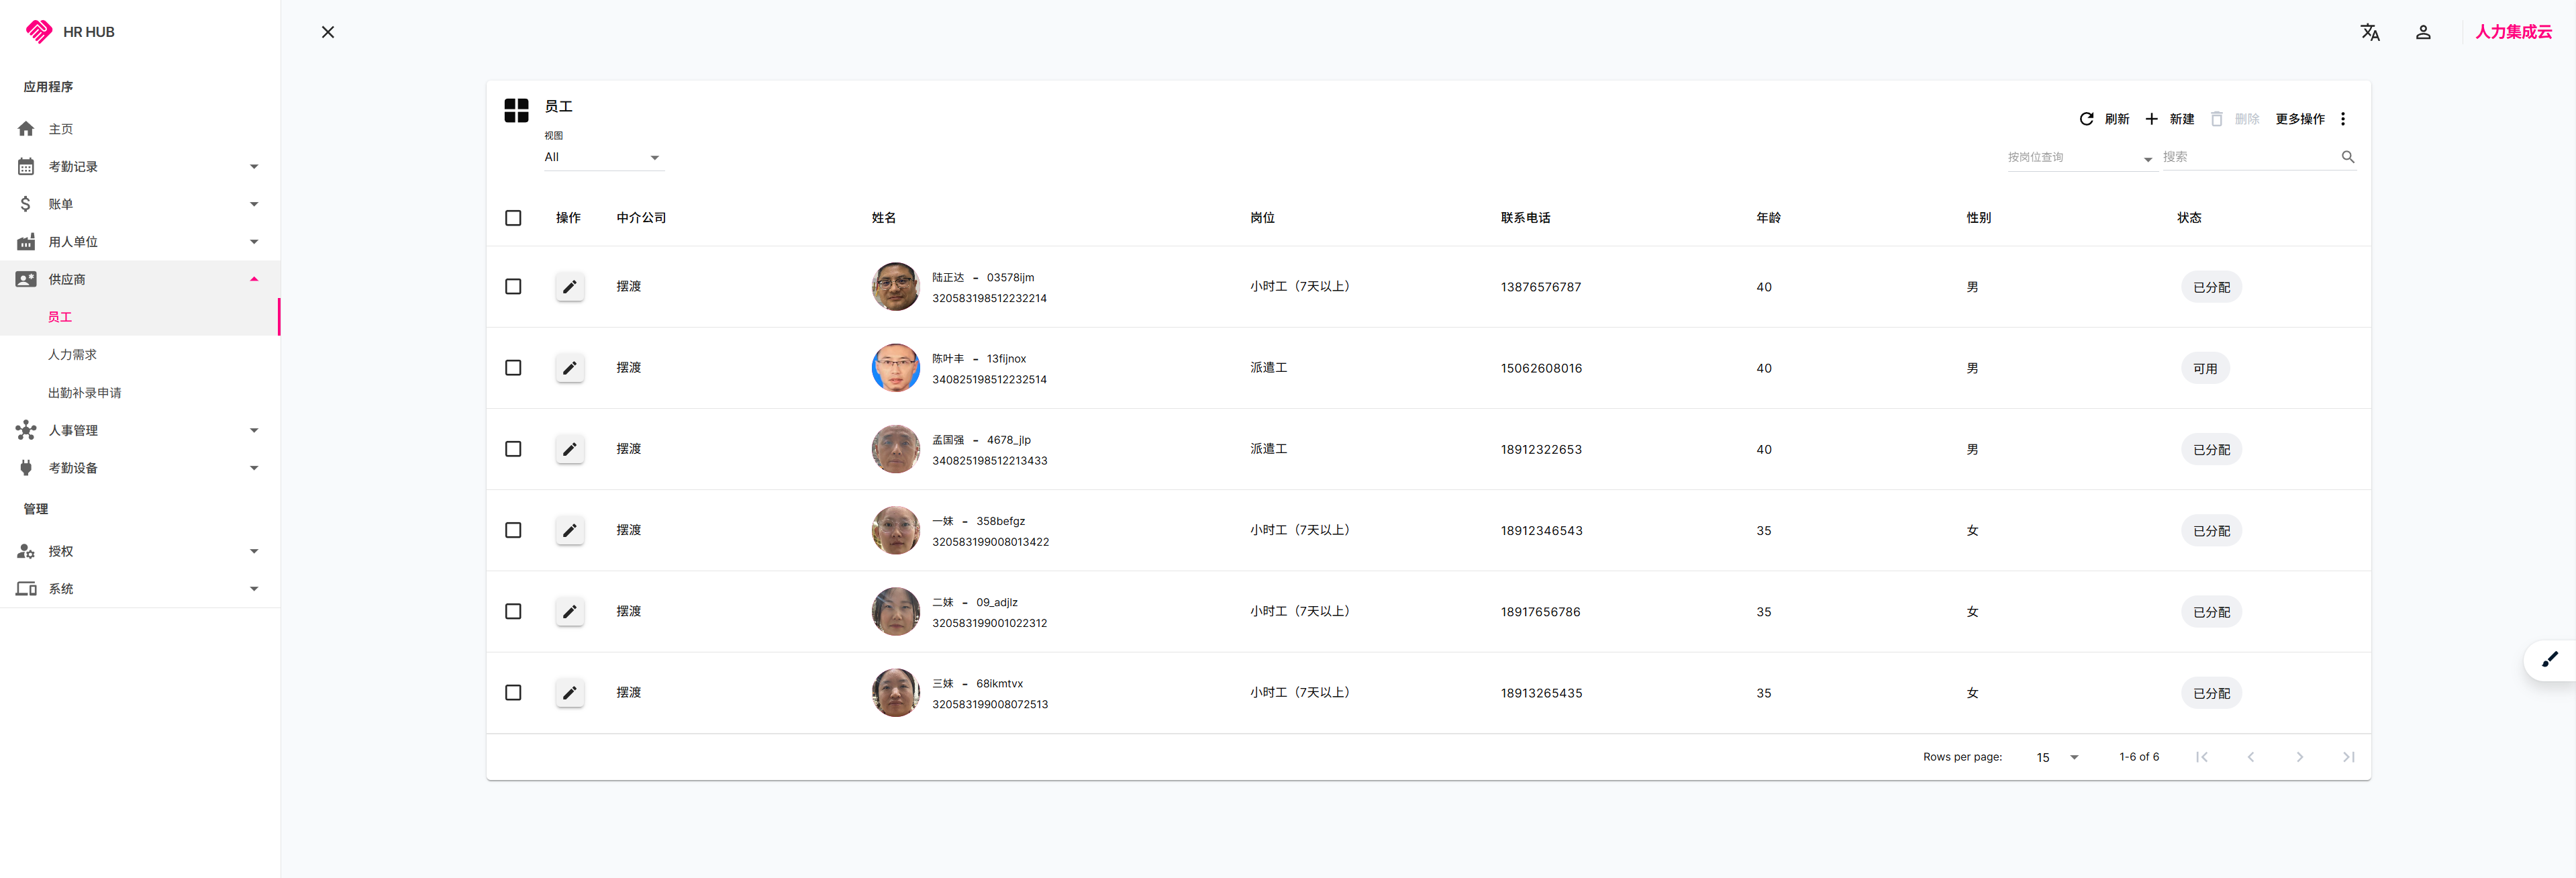Click the 搜索 search input field

pyautogui.click(x=2248, y=157)
